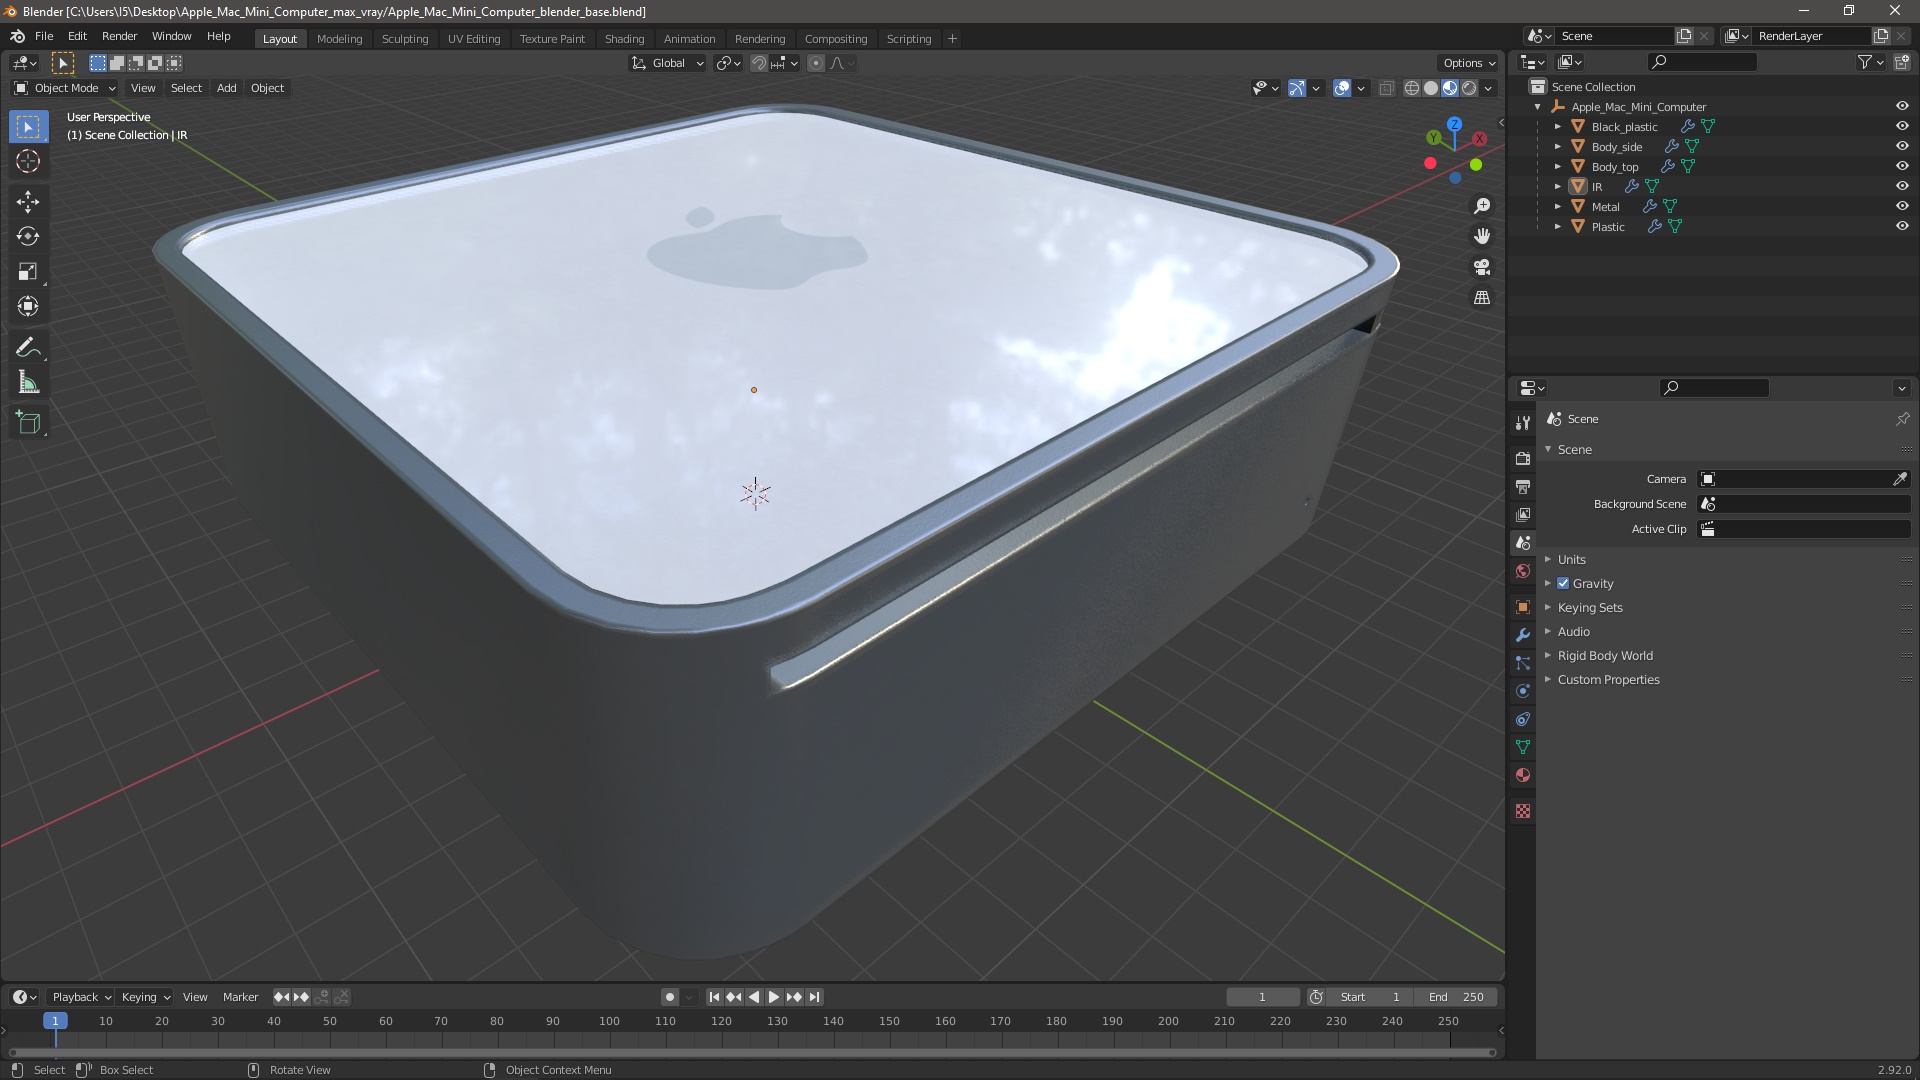Image resolution: width=1920 pixels, height=1080 pixels.
Task: Jump to the timeline's first frame
Action: [x=714, y=997]
